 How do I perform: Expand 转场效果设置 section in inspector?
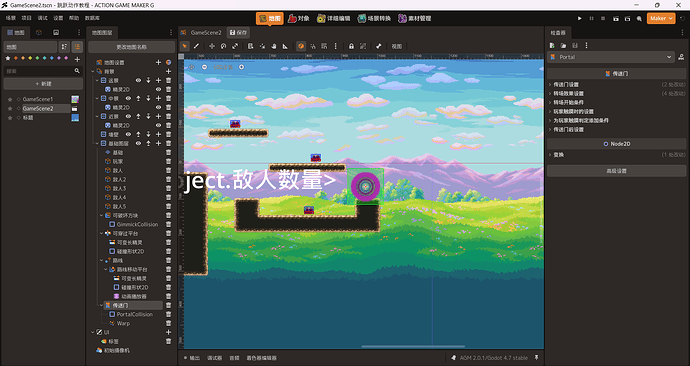(566, 93)
